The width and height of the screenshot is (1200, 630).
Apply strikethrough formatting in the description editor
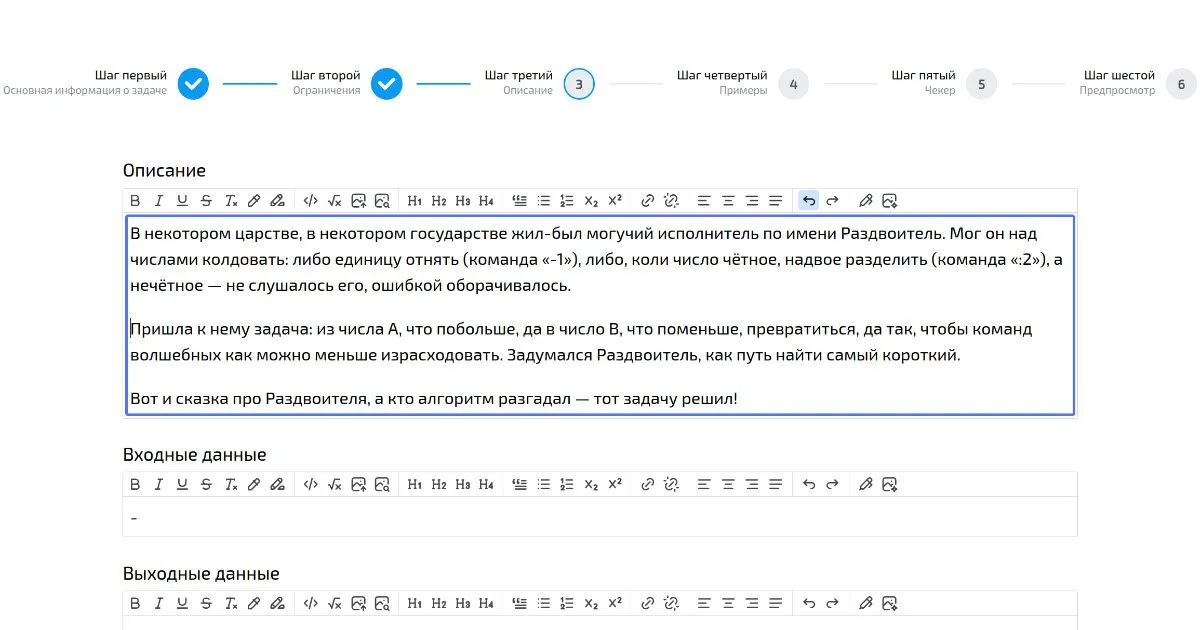204,200
